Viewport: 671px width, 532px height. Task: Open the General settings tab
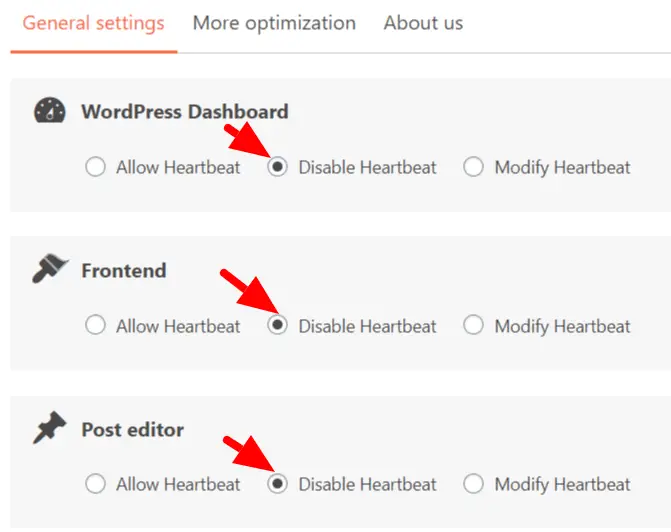(93, 22)
